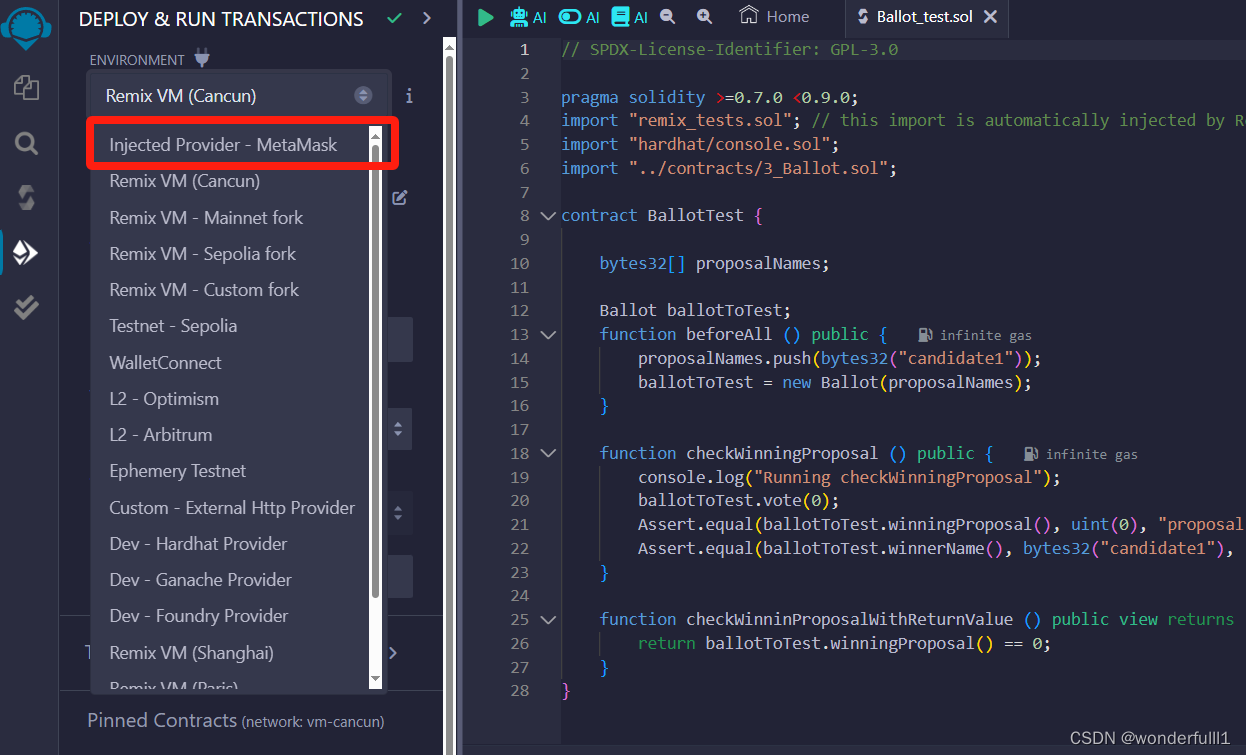Open the File Explorer sidebar icon
1246x755 pixels.
27,88
